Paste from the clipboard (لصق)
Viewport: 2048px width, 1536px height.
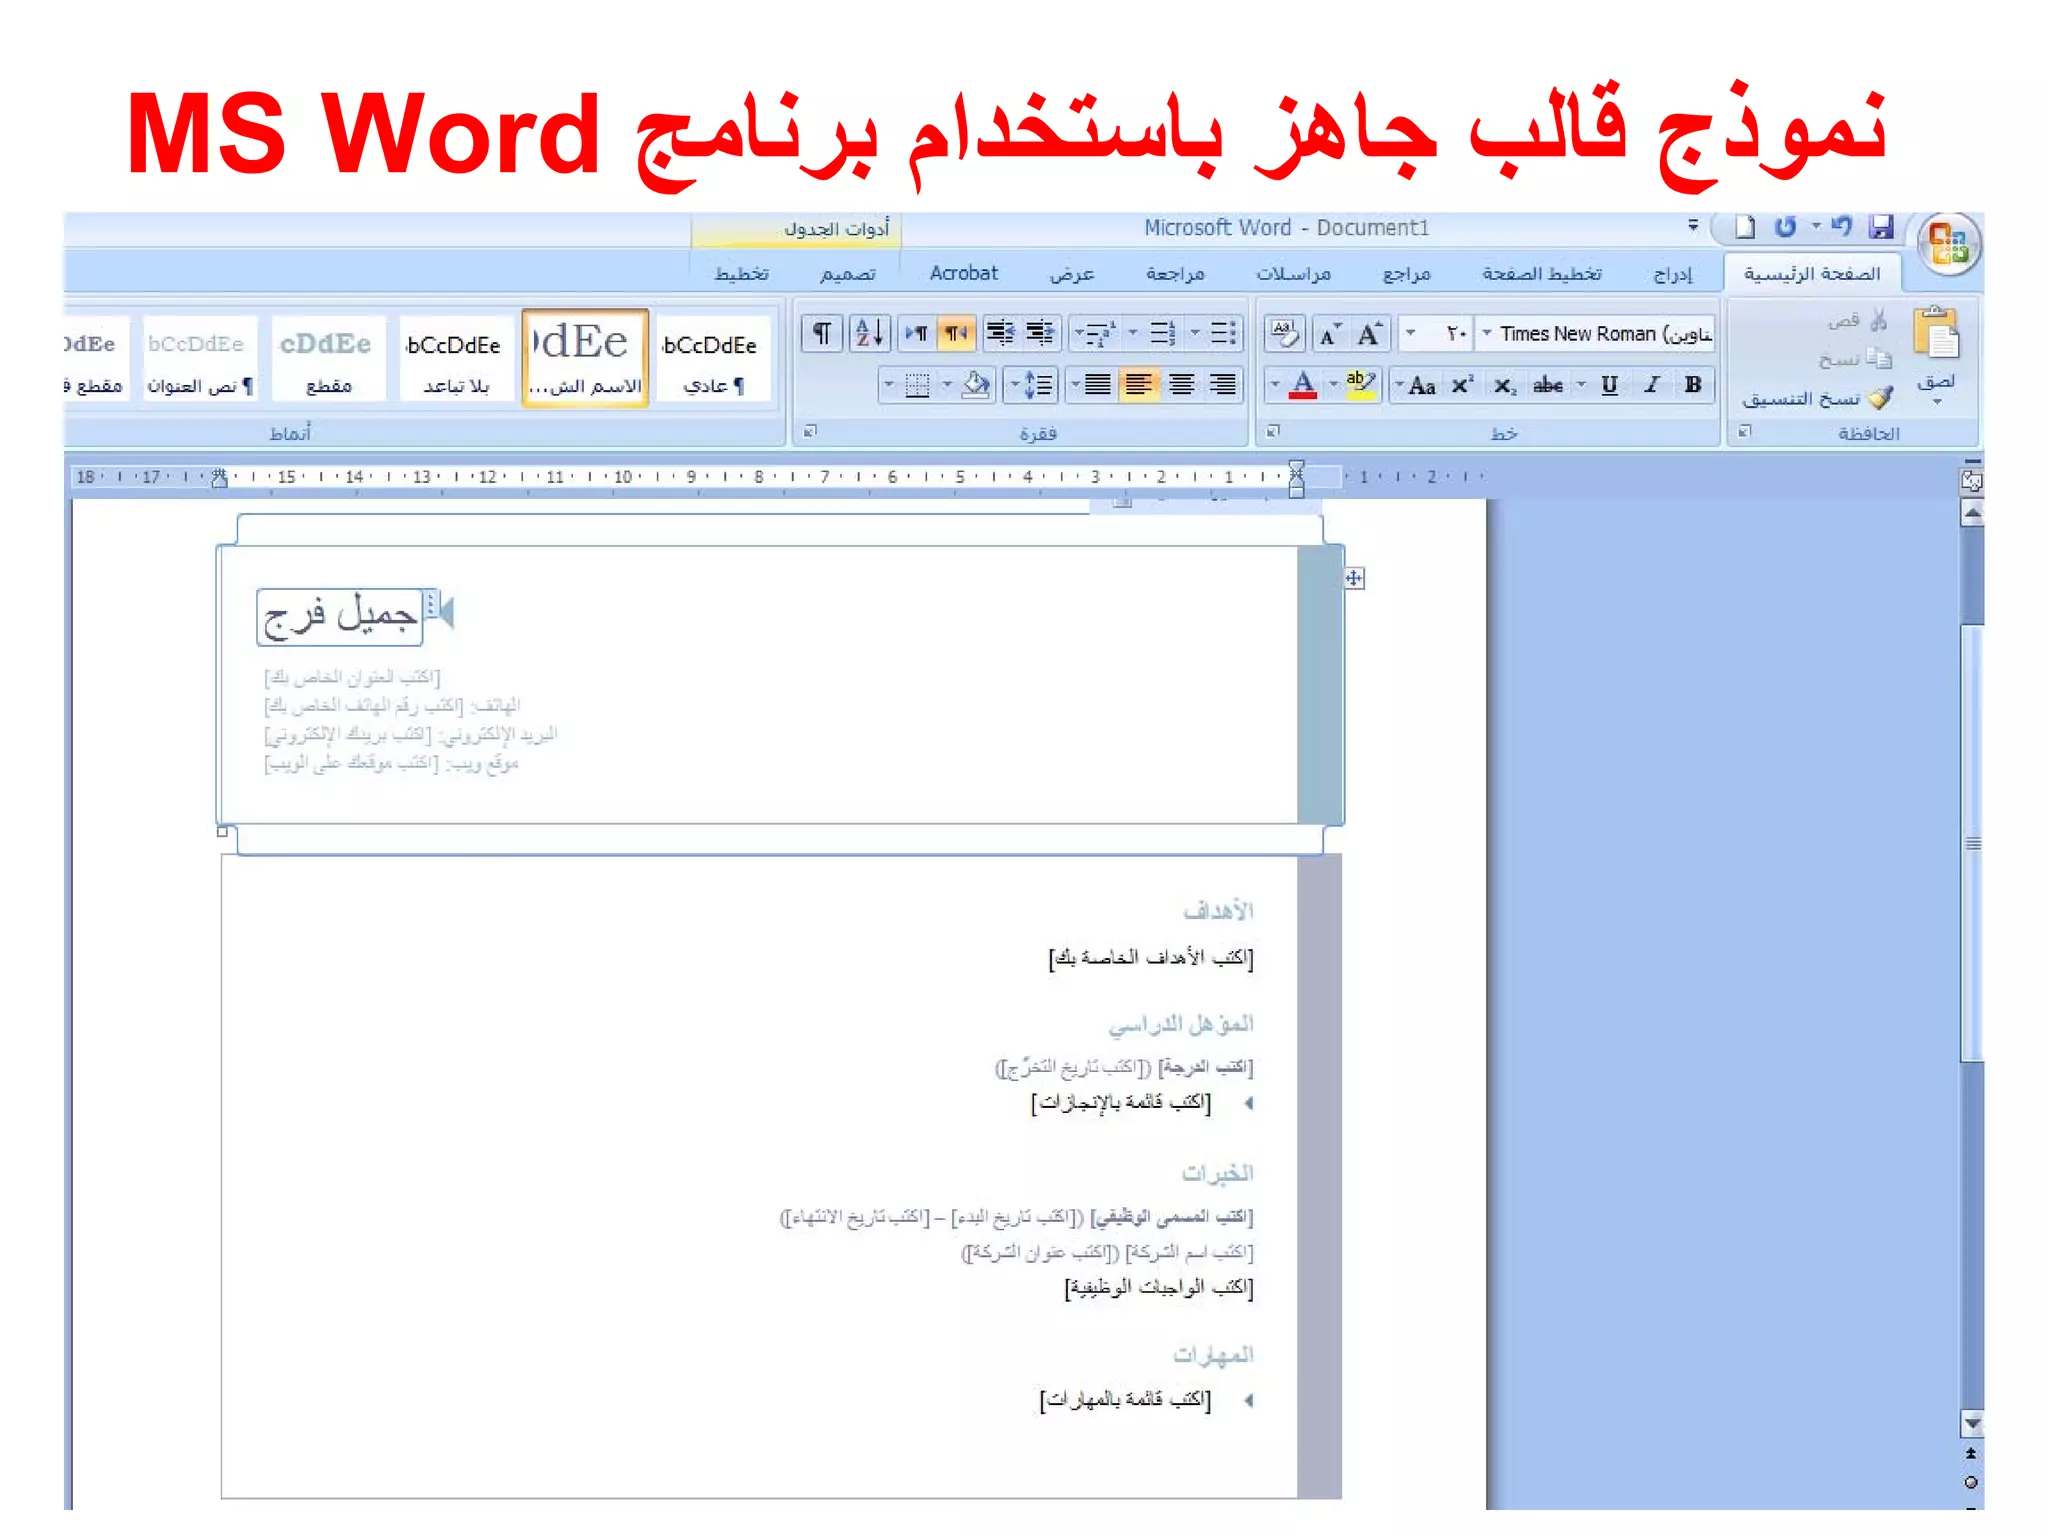1936,355
